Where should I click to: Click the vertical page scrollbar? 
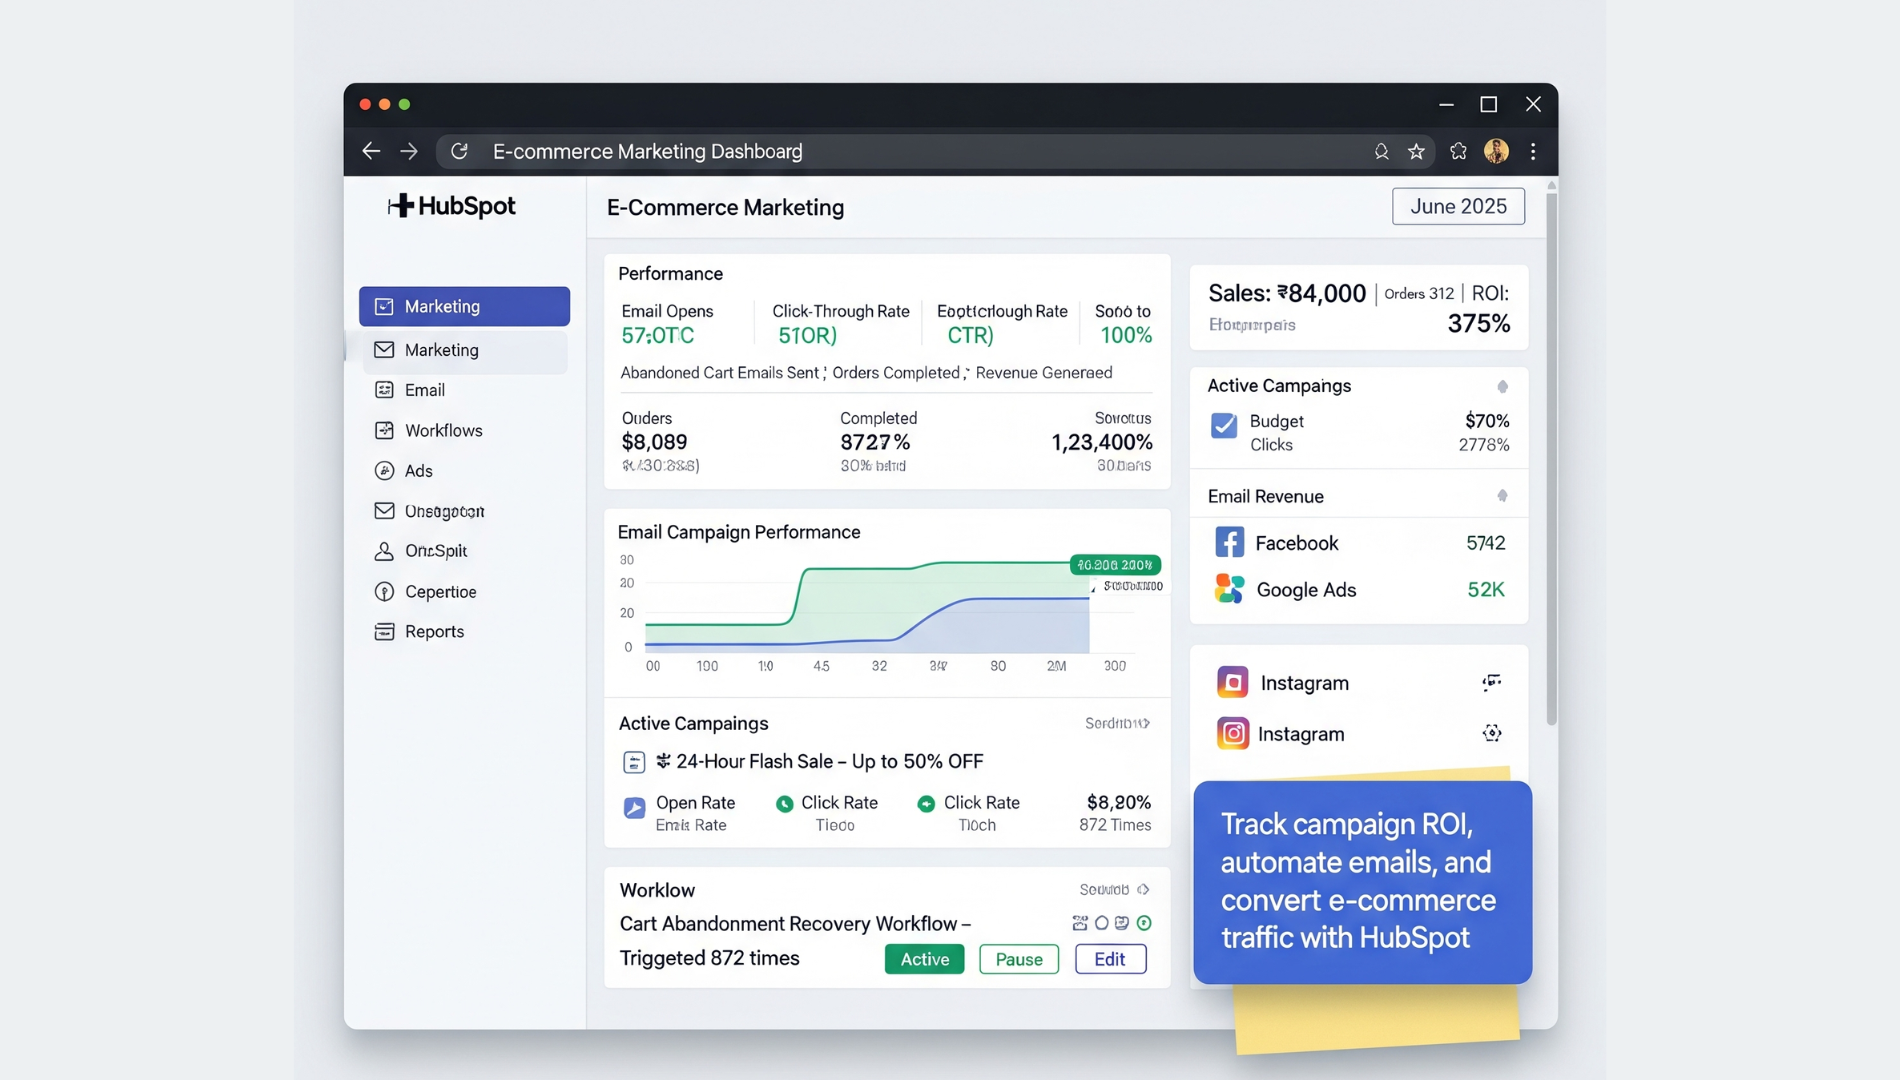click(1551, 458)
